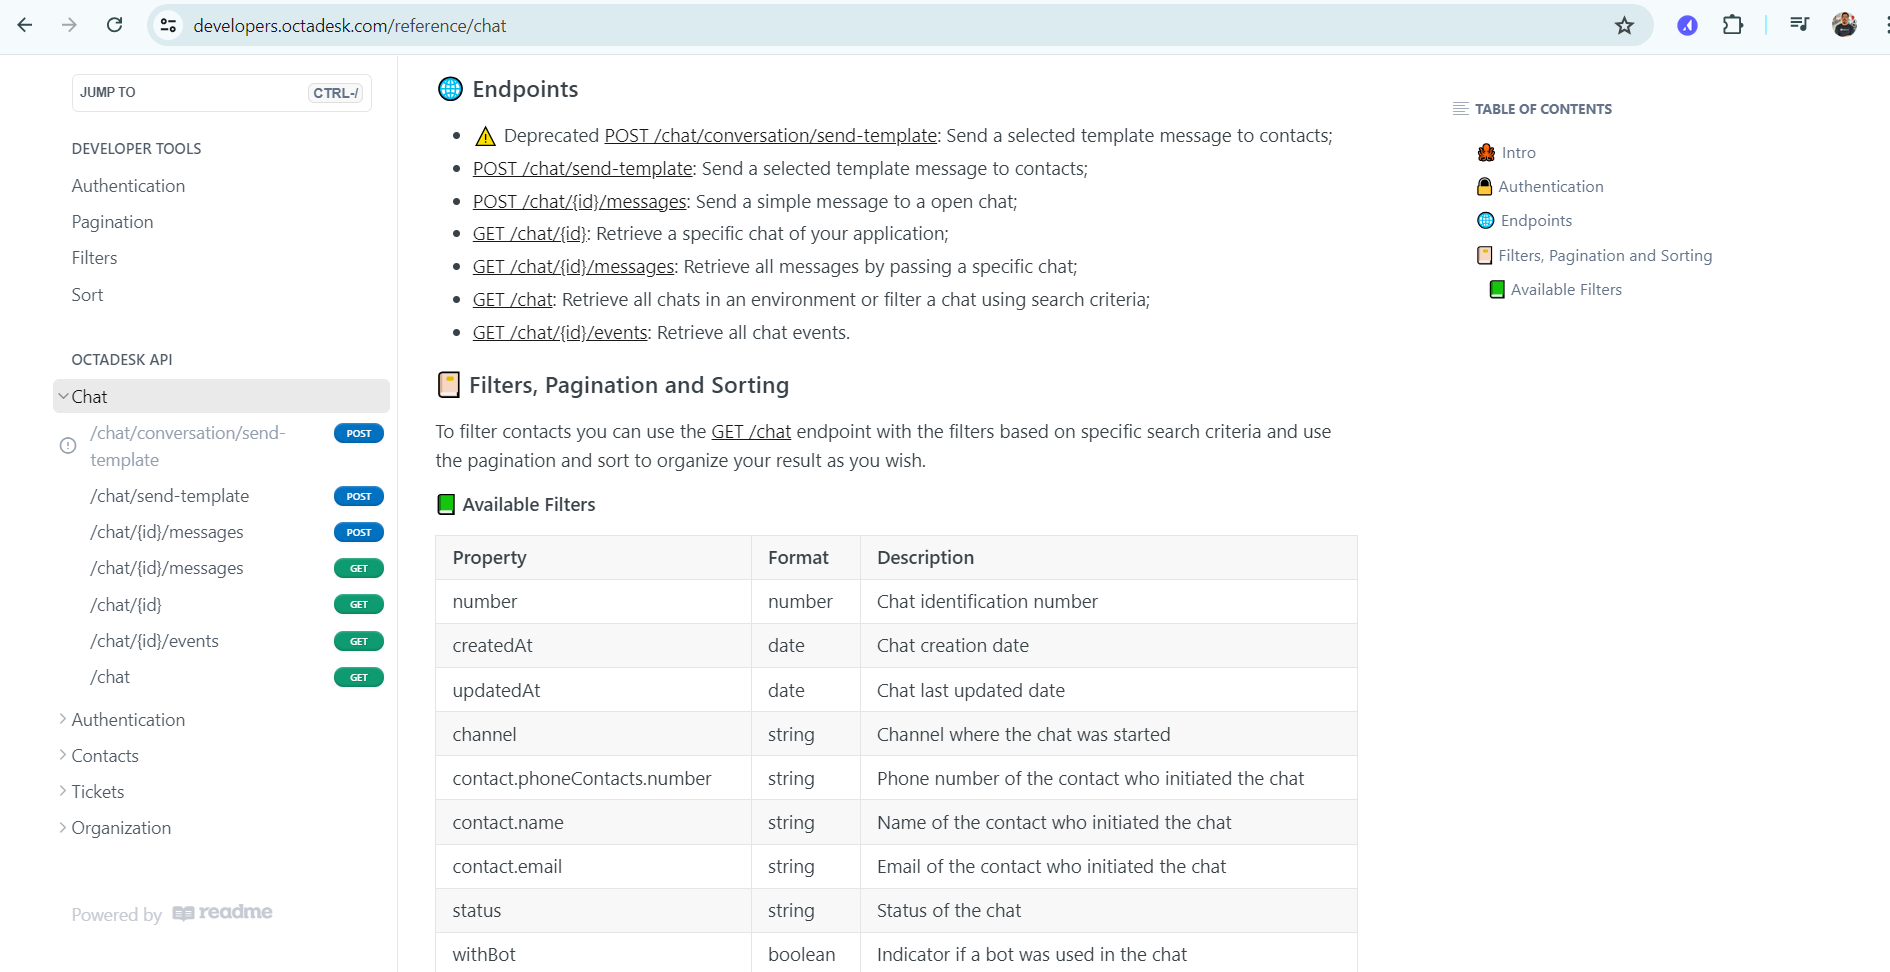Screen dimensions: 1890x972
Task: Select the createdAt property cell
Action: (x=593, y=646)
